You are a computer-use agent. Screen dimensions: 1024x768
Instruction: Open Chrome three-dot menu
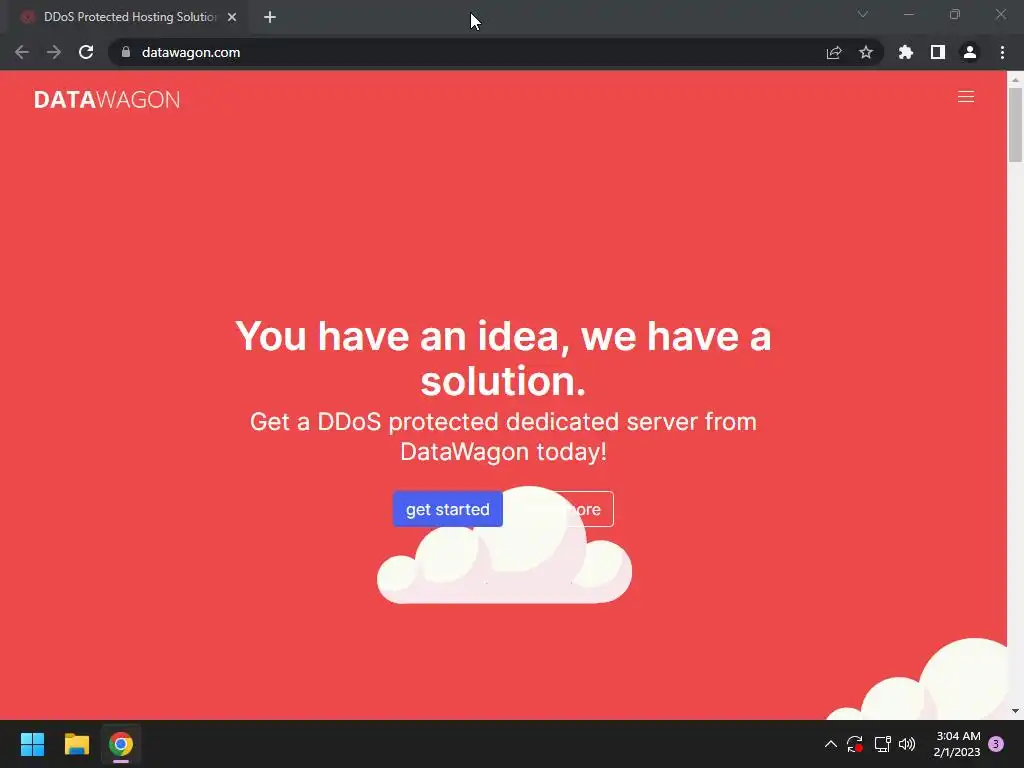[1002, 52]
